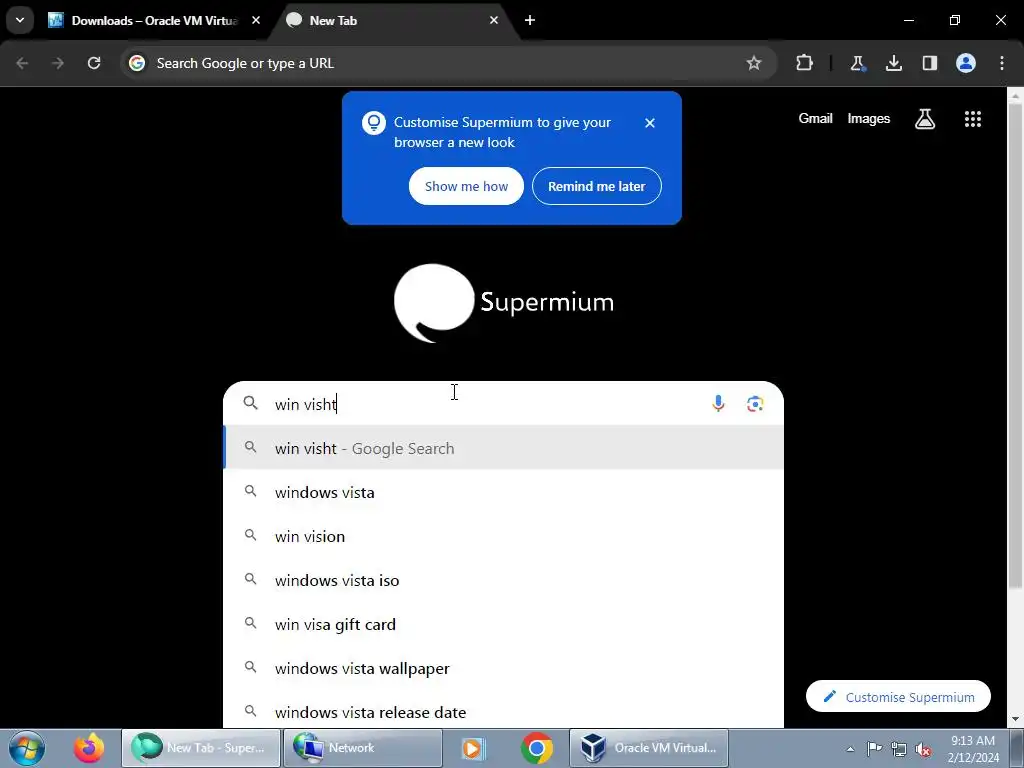Go back with the back arrow
This screenshot has width=1024, height=768.
tap(22, 63)
